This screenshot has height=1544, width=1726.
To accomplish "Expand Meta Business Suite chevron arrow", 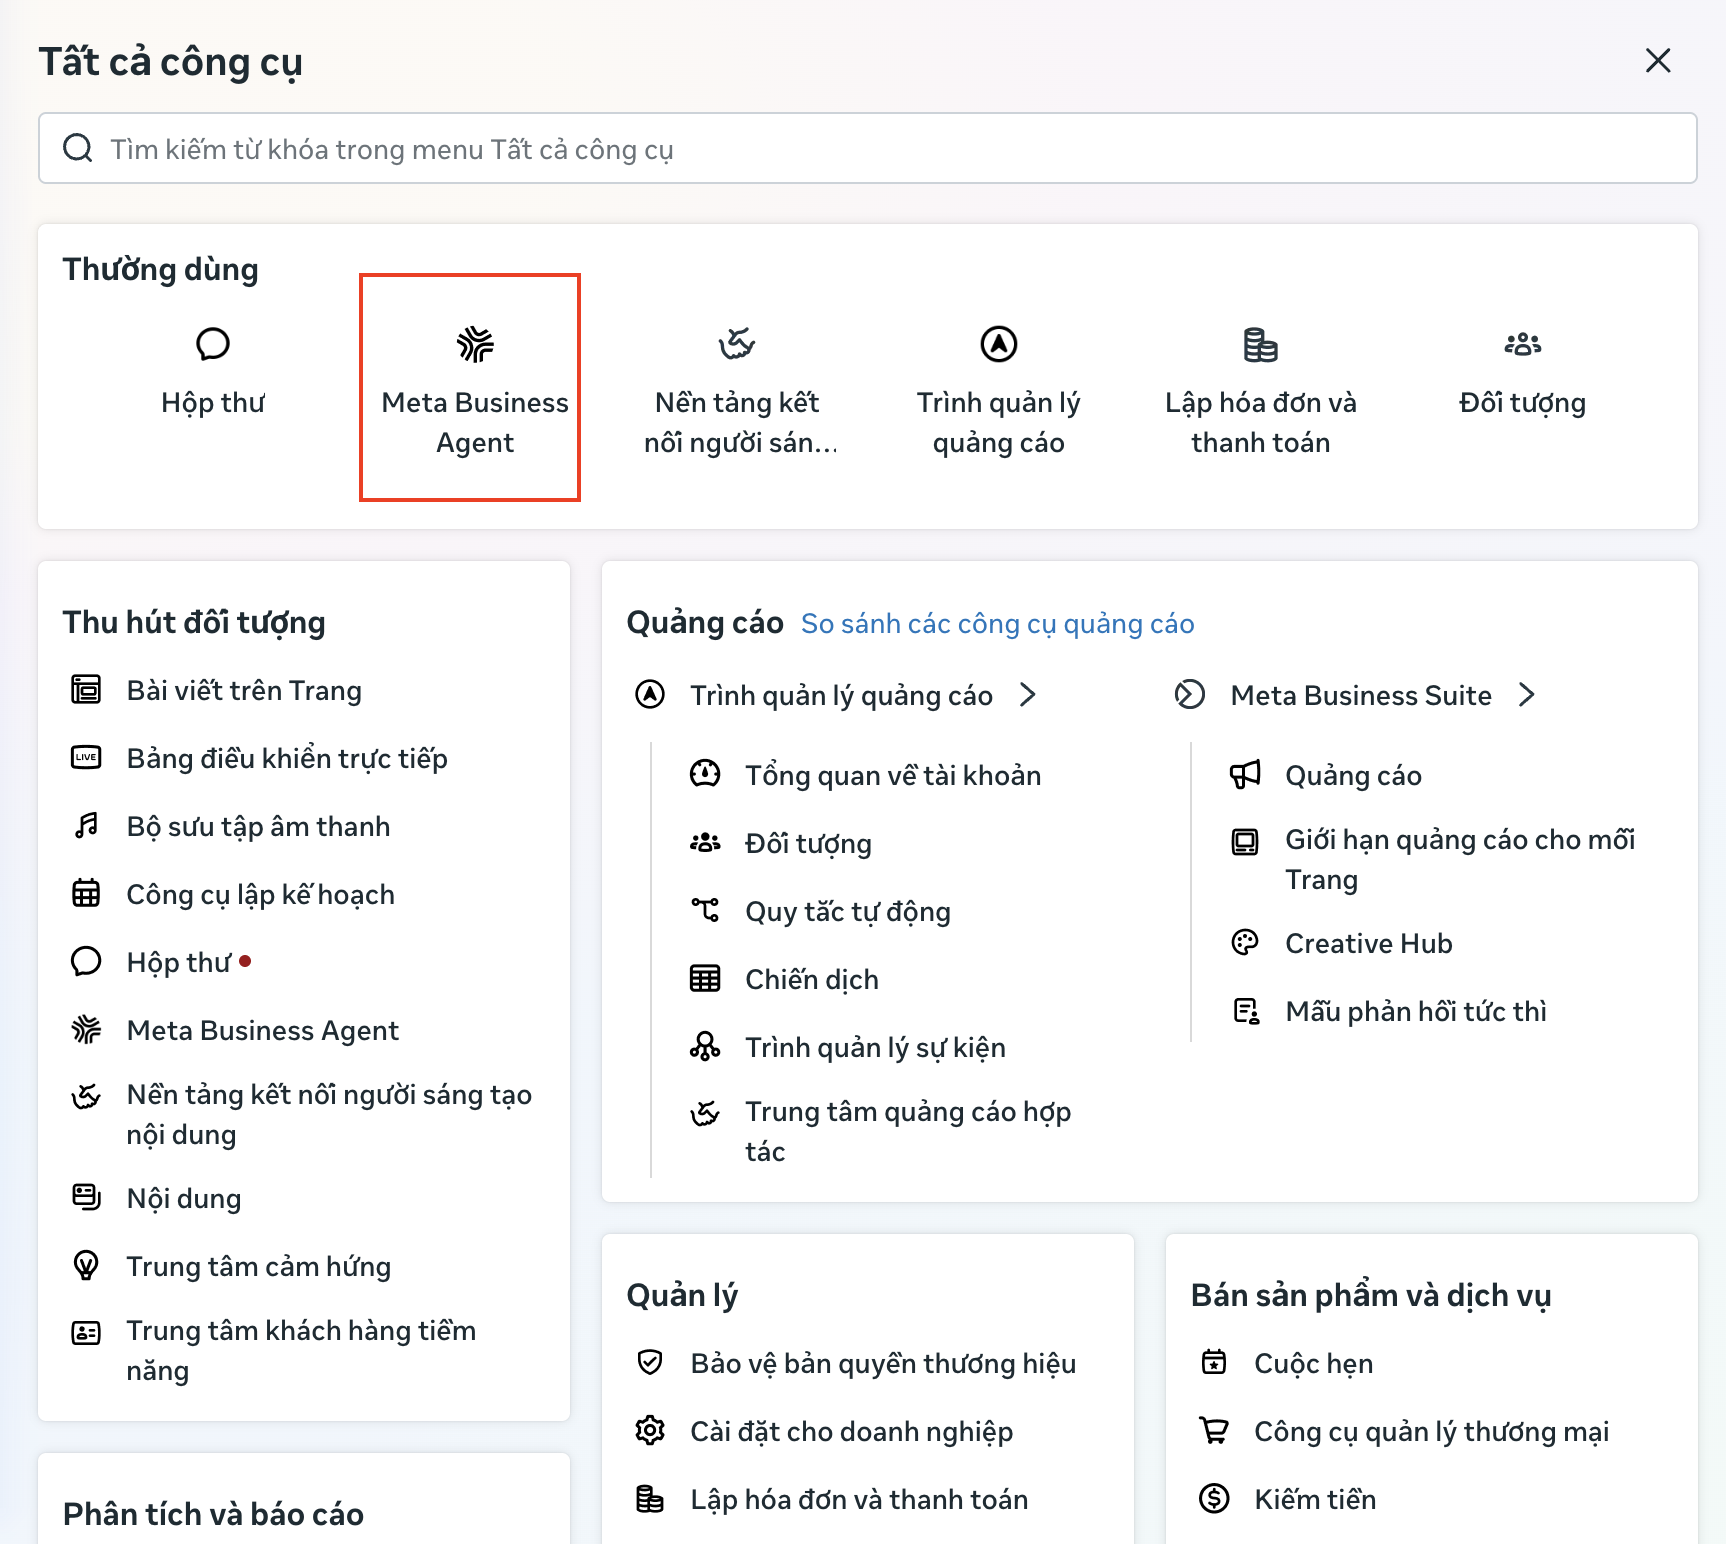I will (1526, 695).
